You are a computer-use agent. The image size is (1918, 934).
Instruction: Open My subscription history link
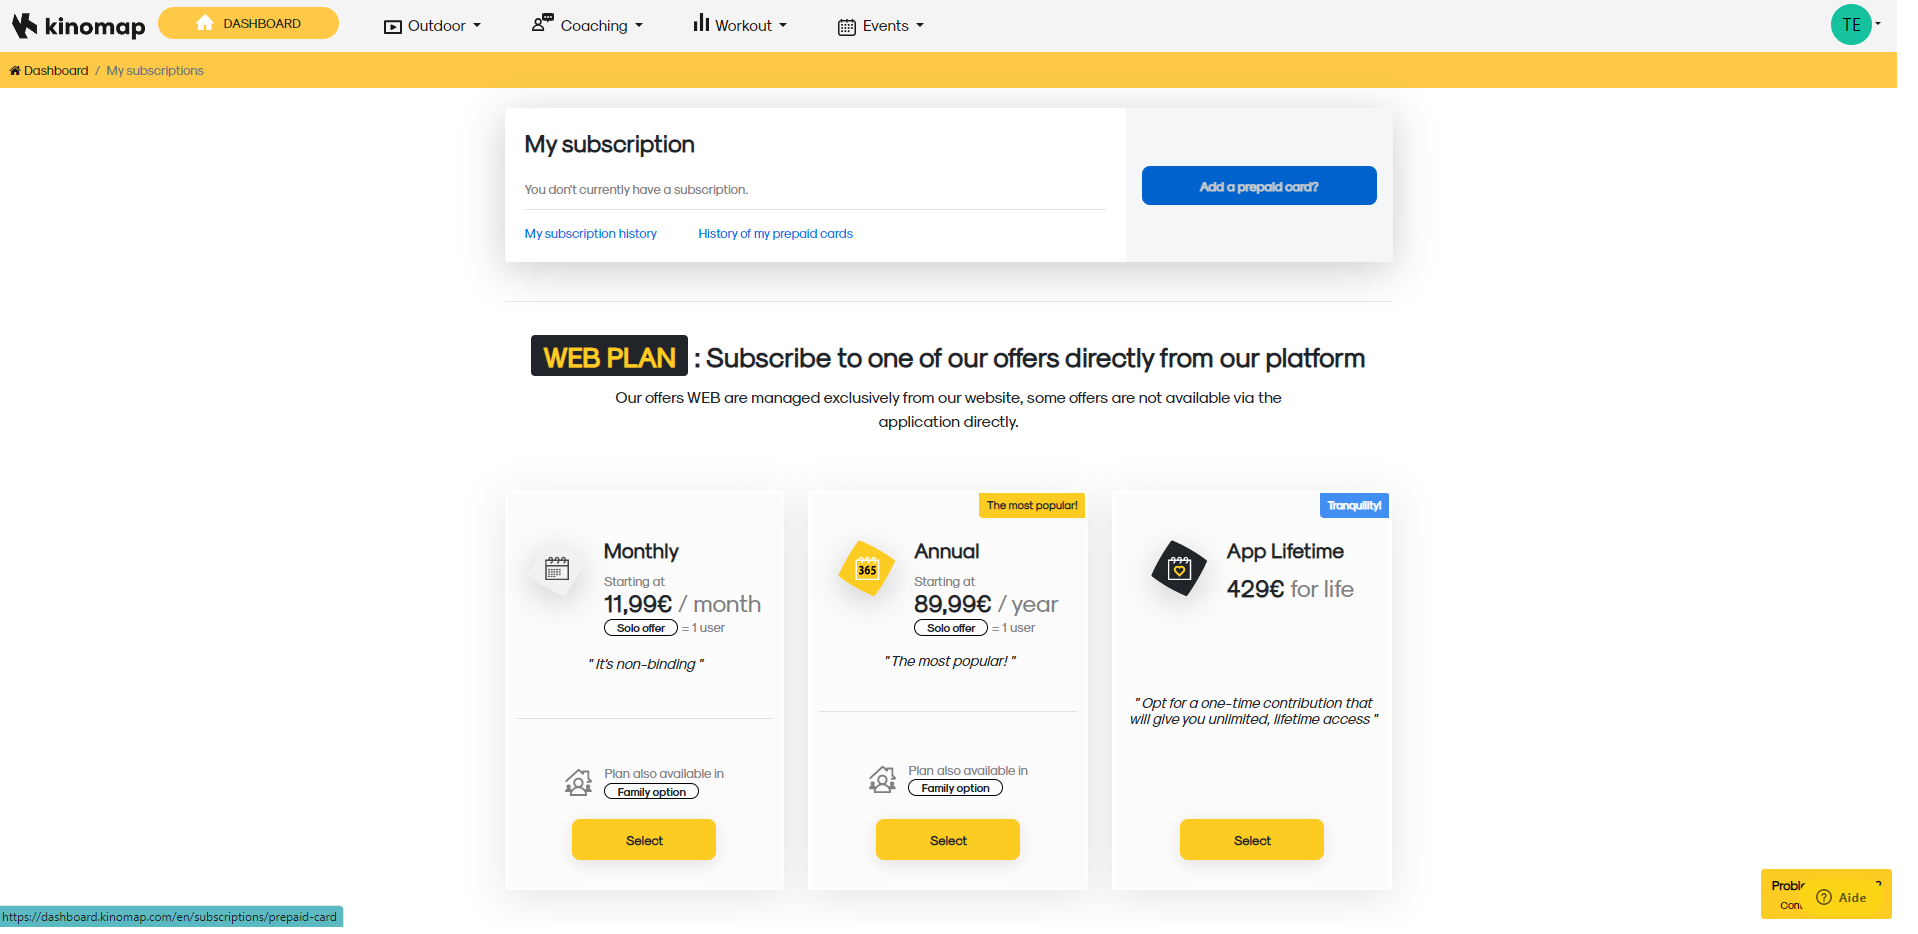coord(590,234)
